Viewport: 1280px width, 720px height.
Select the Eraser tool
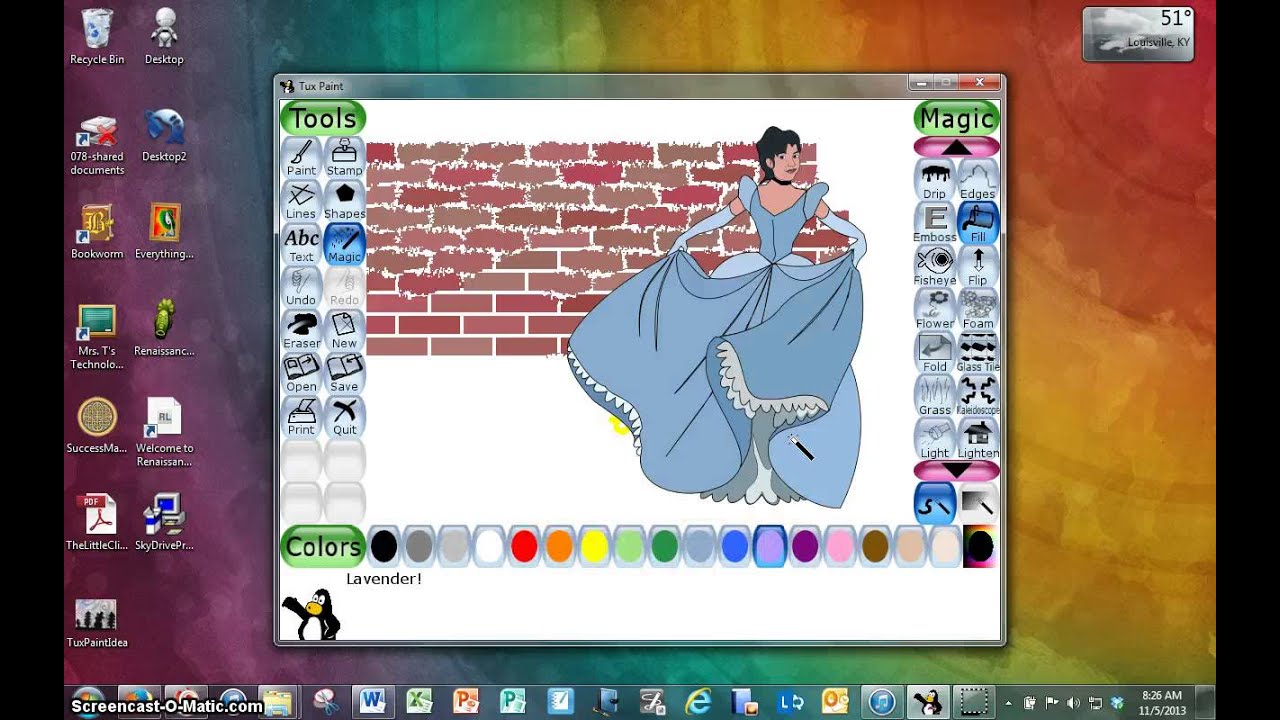pyautogui.click(x=301, y=329)
